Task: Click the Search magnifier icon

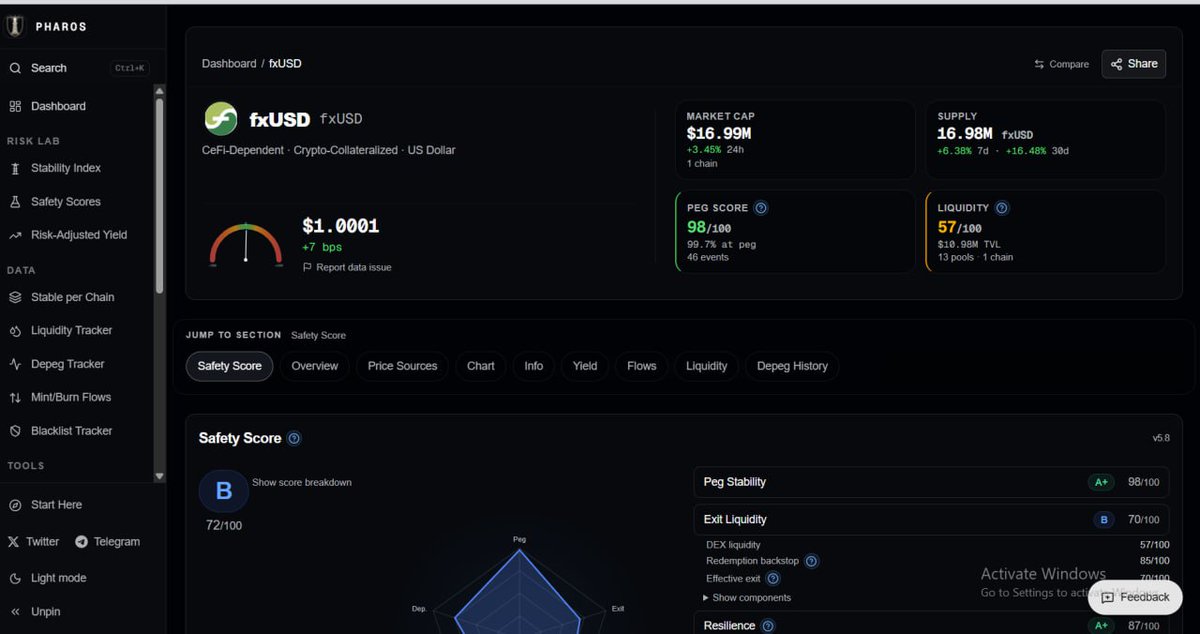Action: coord(15,68)
